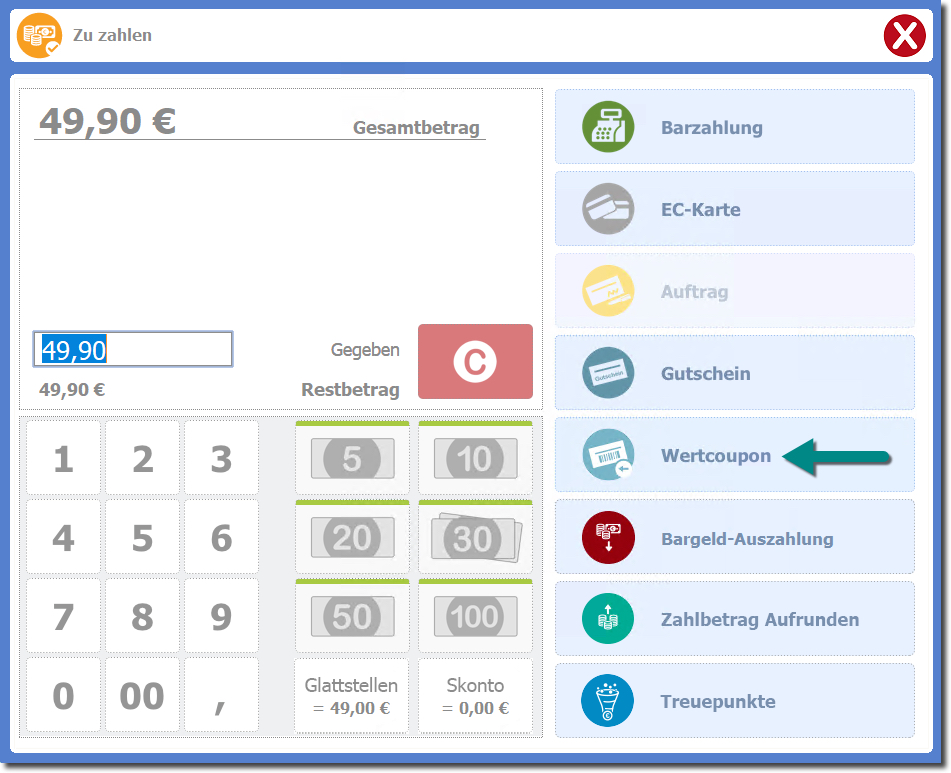Tap the 100 euro banknote button

475,617
